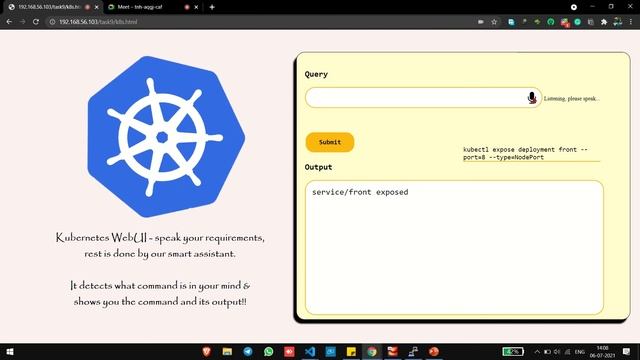This screenshot has height=360, width=640.
Task: Open Brave browser from the taskbar
Action: [x=207, y=351]
